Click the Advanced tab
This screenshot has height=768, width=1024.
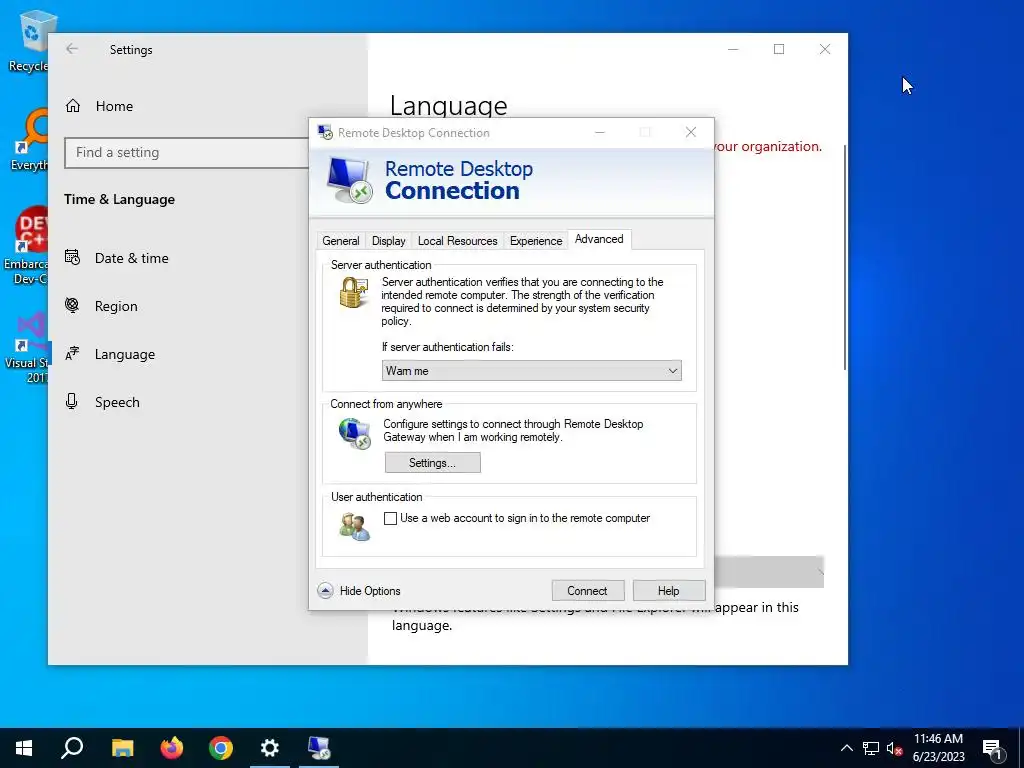click(599, 239)
